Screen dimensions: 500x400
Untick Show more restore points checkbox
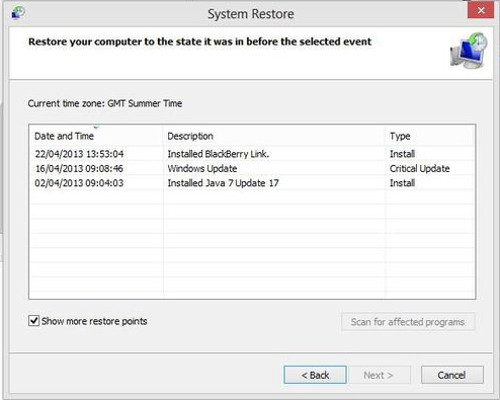[34, 321]
